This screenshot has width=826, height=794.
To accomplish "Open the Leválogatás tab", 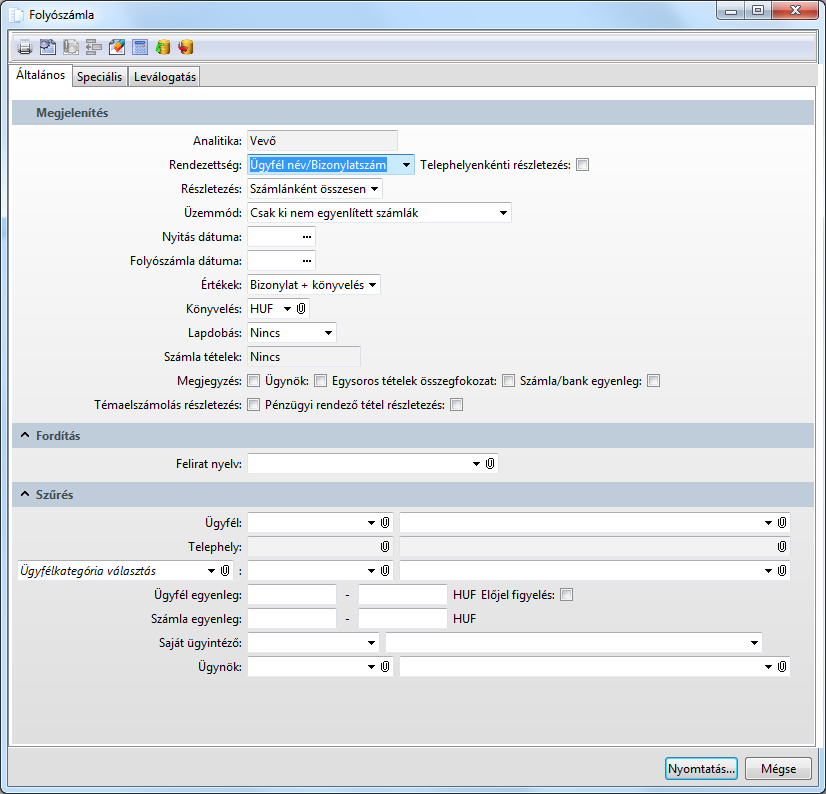I will click(x=165, y=76).
